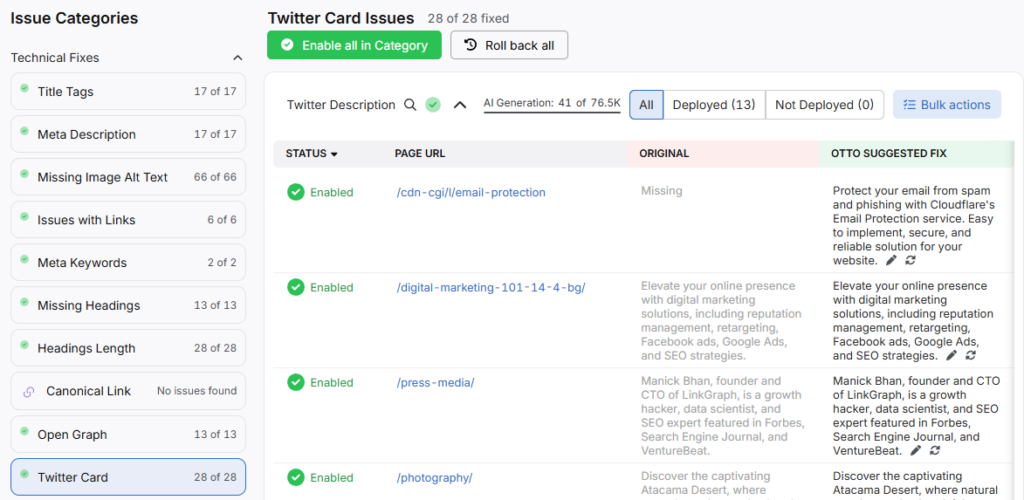This screenshot has width=1024, height=500.
Task: Regenerate the email-protection suggestion with refresh icon
Action: tap(910, 260)
